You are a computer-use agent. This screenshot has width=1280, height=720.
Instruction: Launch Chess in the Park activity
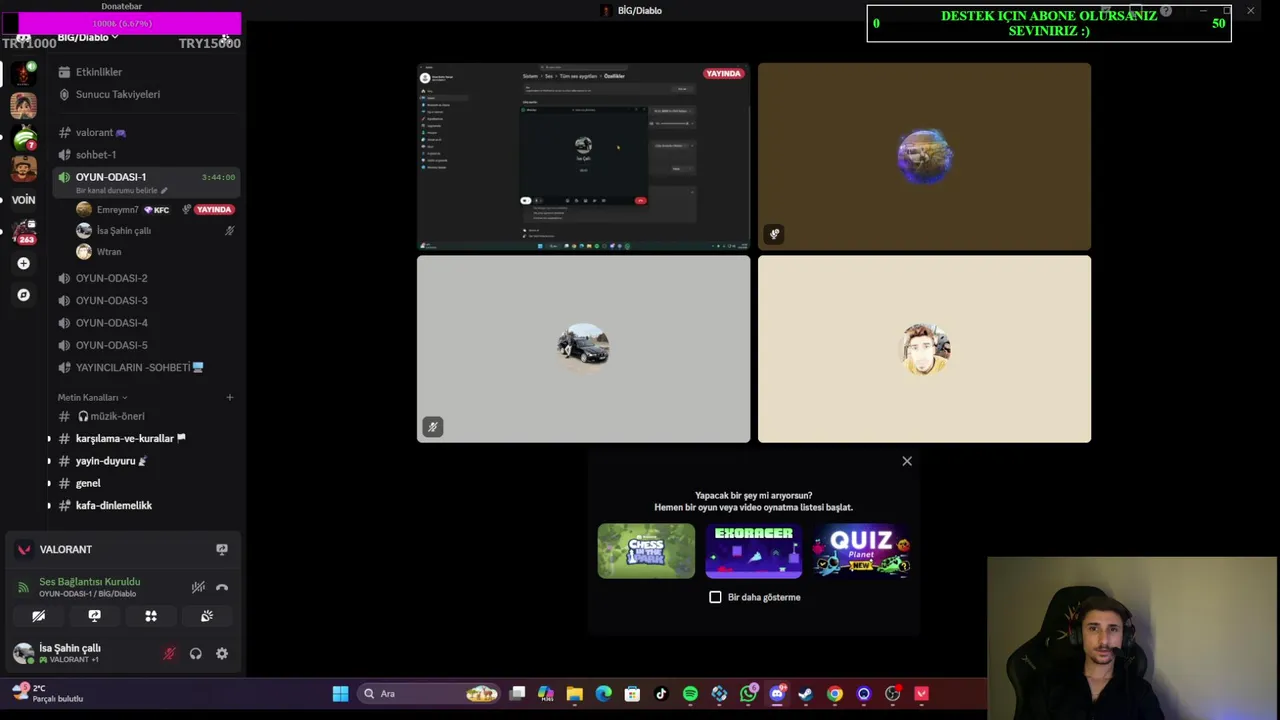pos(646,551)
